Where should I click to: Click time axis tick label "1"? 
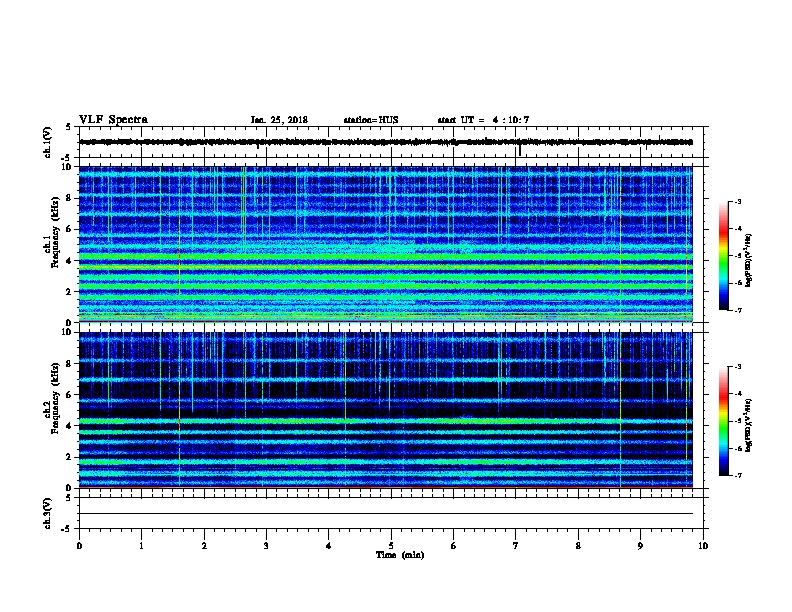(x=141, y=545)
